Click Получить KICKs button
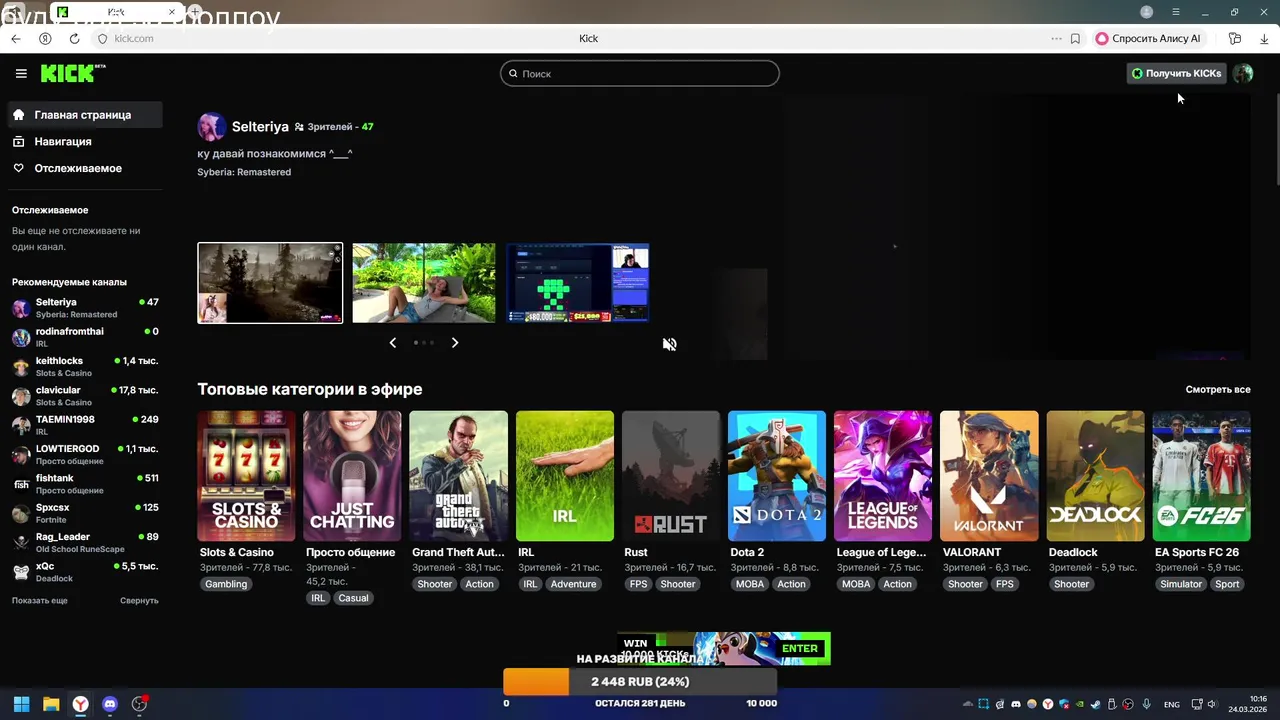This screenshot has width=1280, height=720. tap(1176, 73)
